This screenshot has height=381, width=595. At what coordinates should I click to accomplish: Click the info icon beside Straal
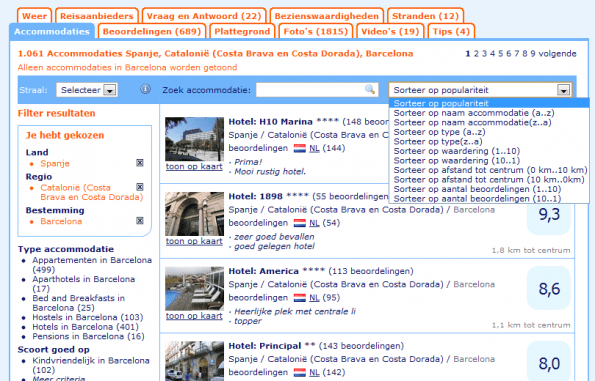[145, 89]
